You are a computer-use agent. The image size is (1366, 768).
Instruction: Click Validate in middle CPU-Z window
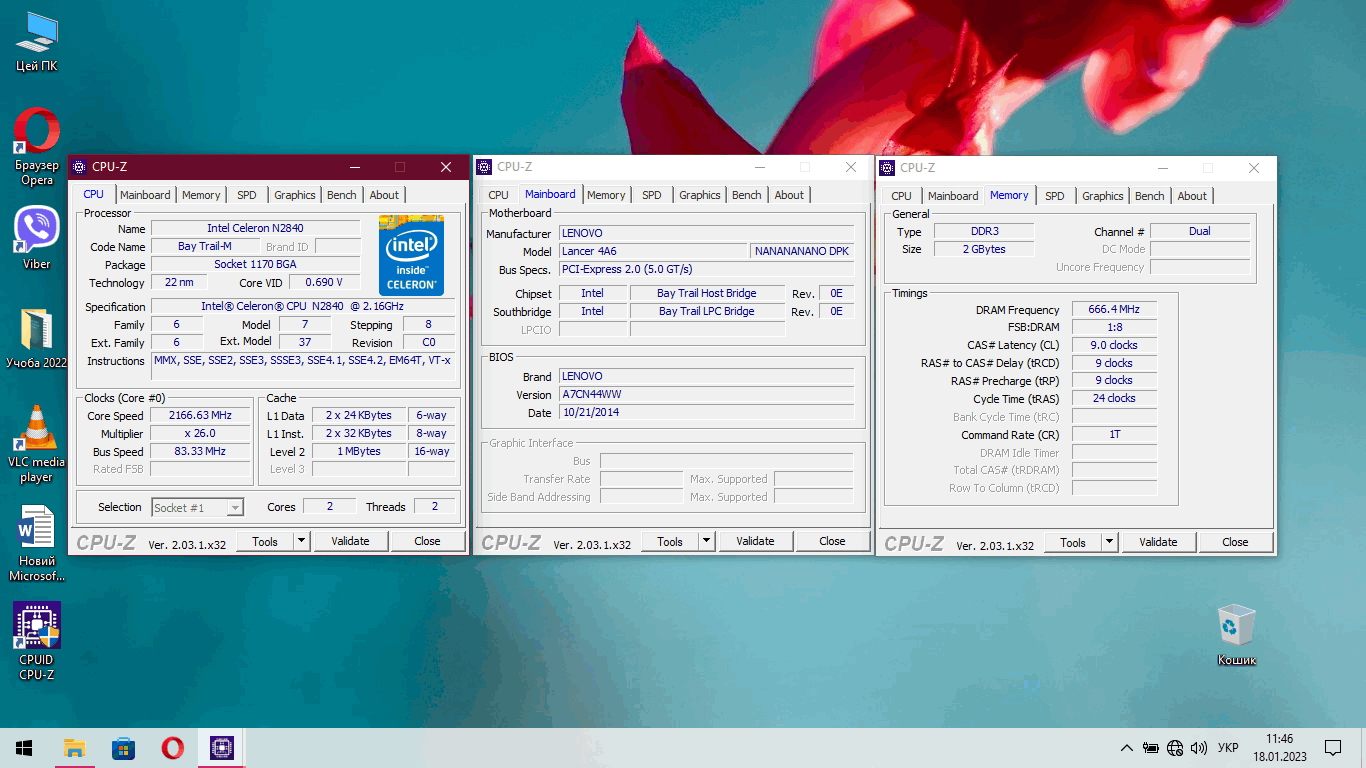[x=755, y=541]
